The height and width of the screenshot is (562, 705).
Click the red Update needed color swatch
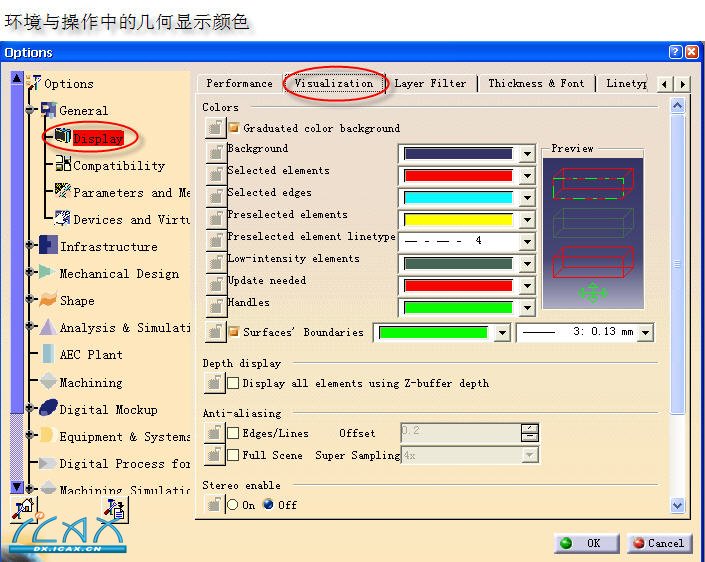pyautogui.click(x=458, y=286)
